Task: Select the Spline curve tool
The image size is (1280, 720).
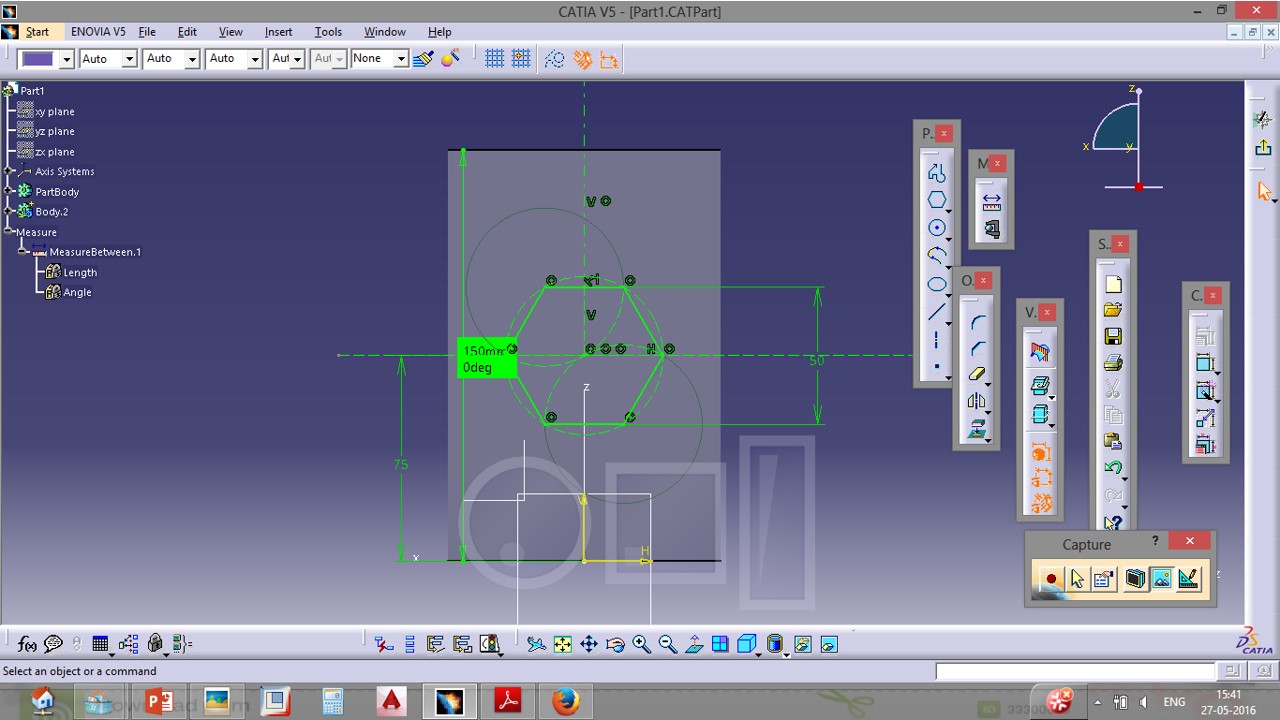Action: pos(936,256)
